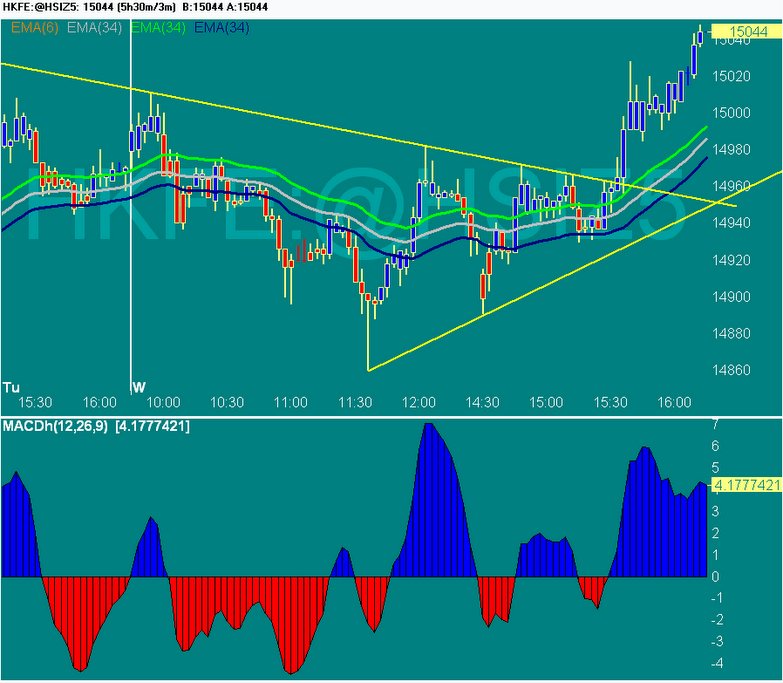The height and width of the screenshot is (683, 783).
Task: Click the 12:00 time axis label
Action: [x=418, y=402]
